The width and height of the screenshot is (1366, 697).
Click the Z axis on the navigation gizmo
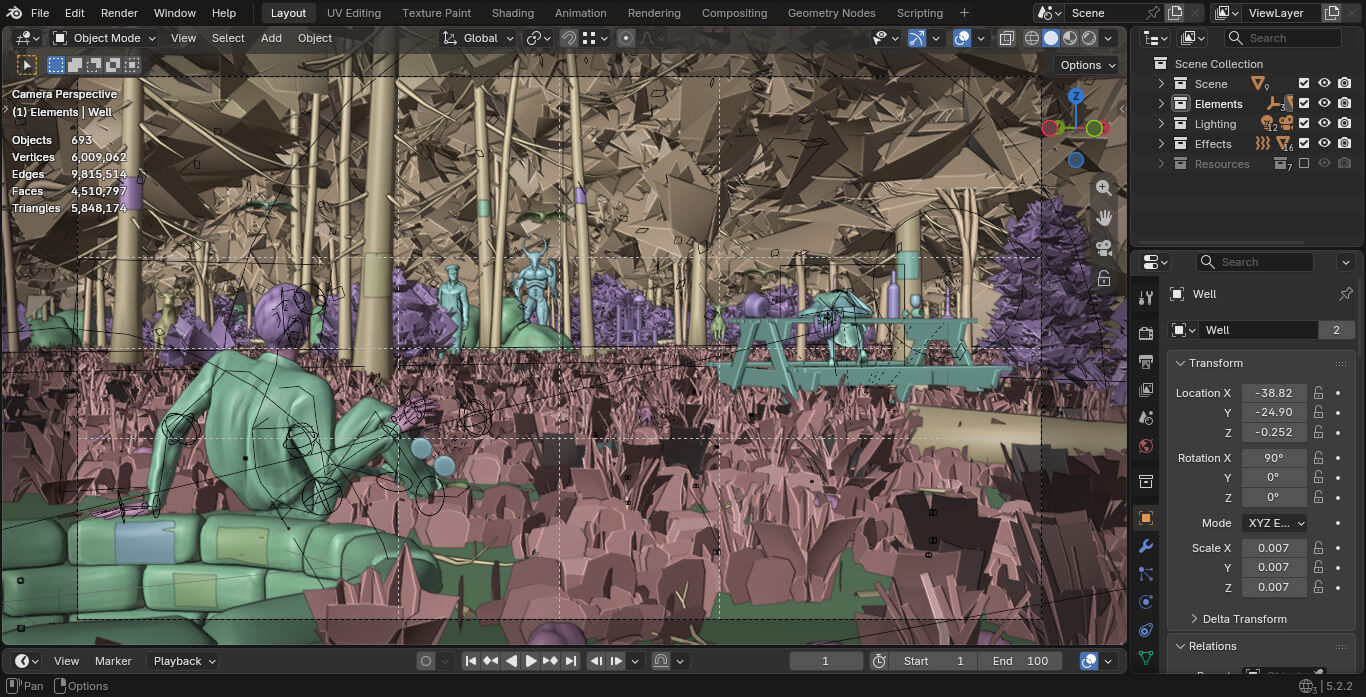1076,96
